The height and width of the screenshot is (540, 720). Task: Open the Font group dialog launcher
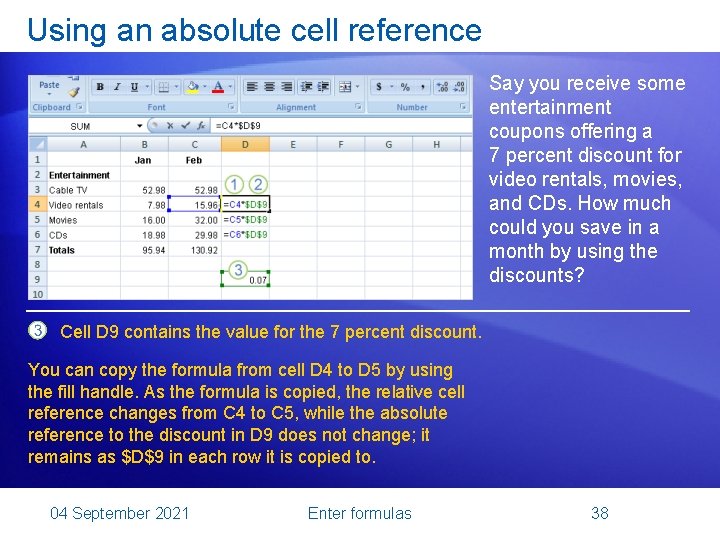tap(231, 107)
